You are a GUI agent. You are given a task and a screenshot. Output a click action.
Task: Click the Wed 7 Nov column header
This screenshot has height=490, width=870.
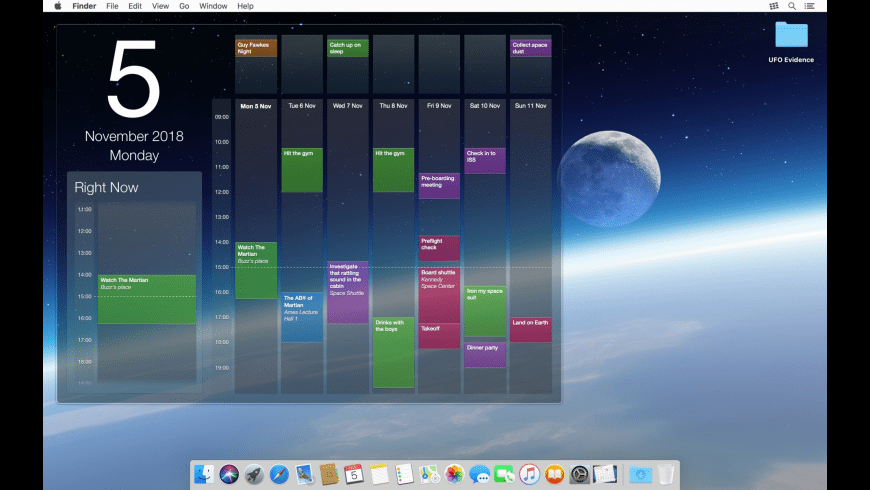347,106
